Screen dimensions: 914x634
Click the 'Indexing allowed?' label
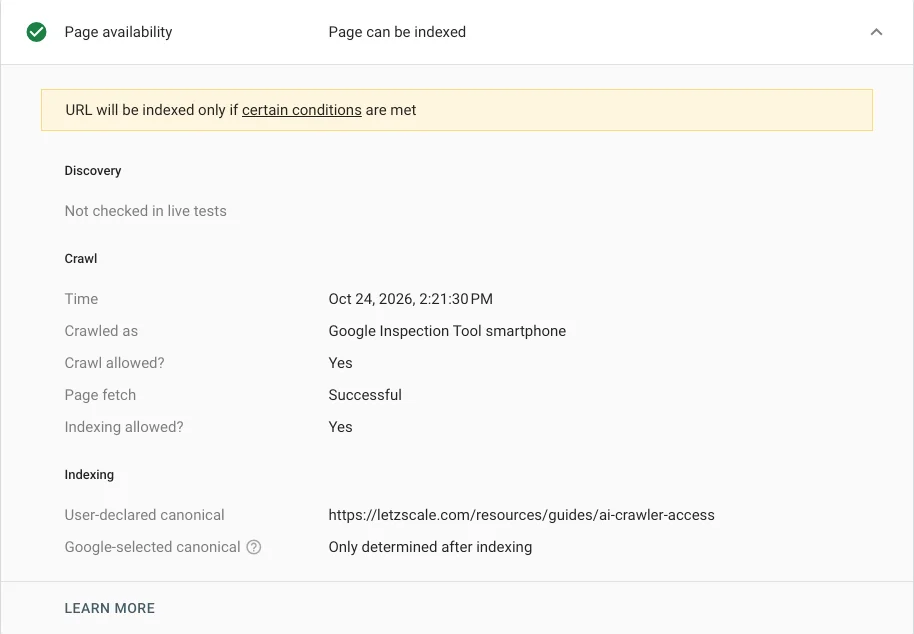(x=124, y=427)
